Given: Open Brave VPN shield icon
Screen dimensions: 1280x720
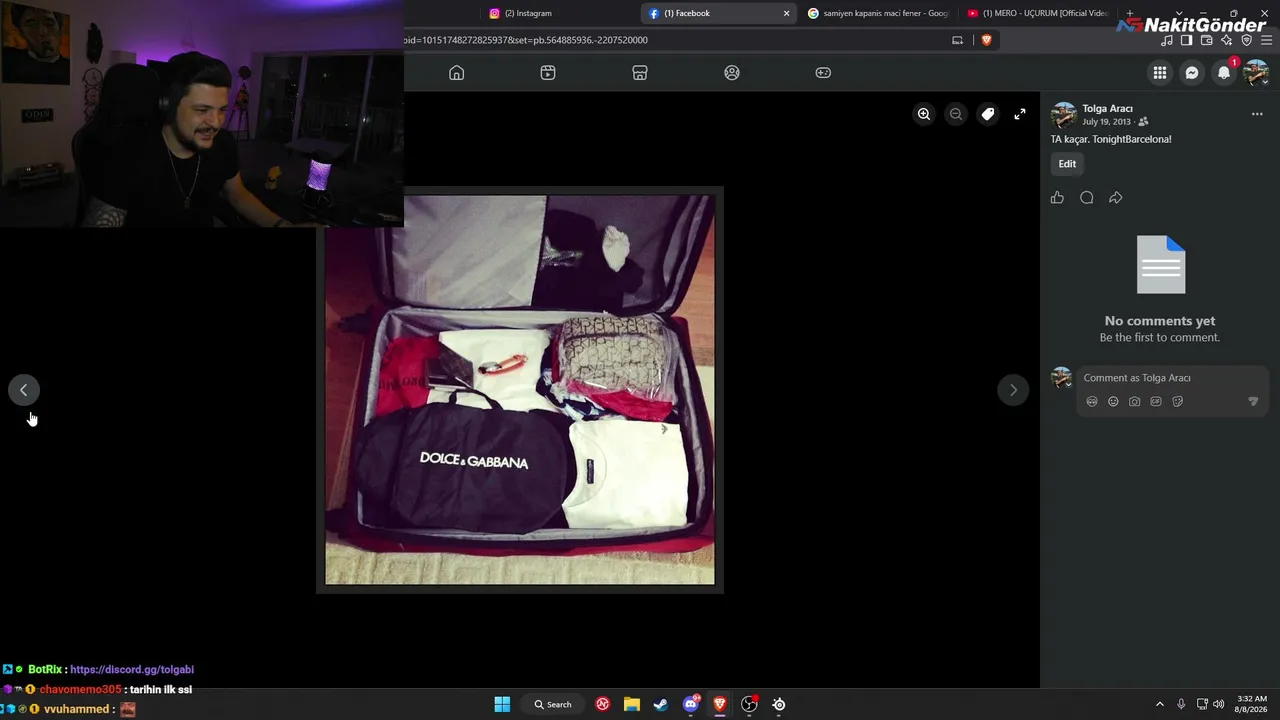Looking at the screenshot, I should click(x=1247, y=40).
